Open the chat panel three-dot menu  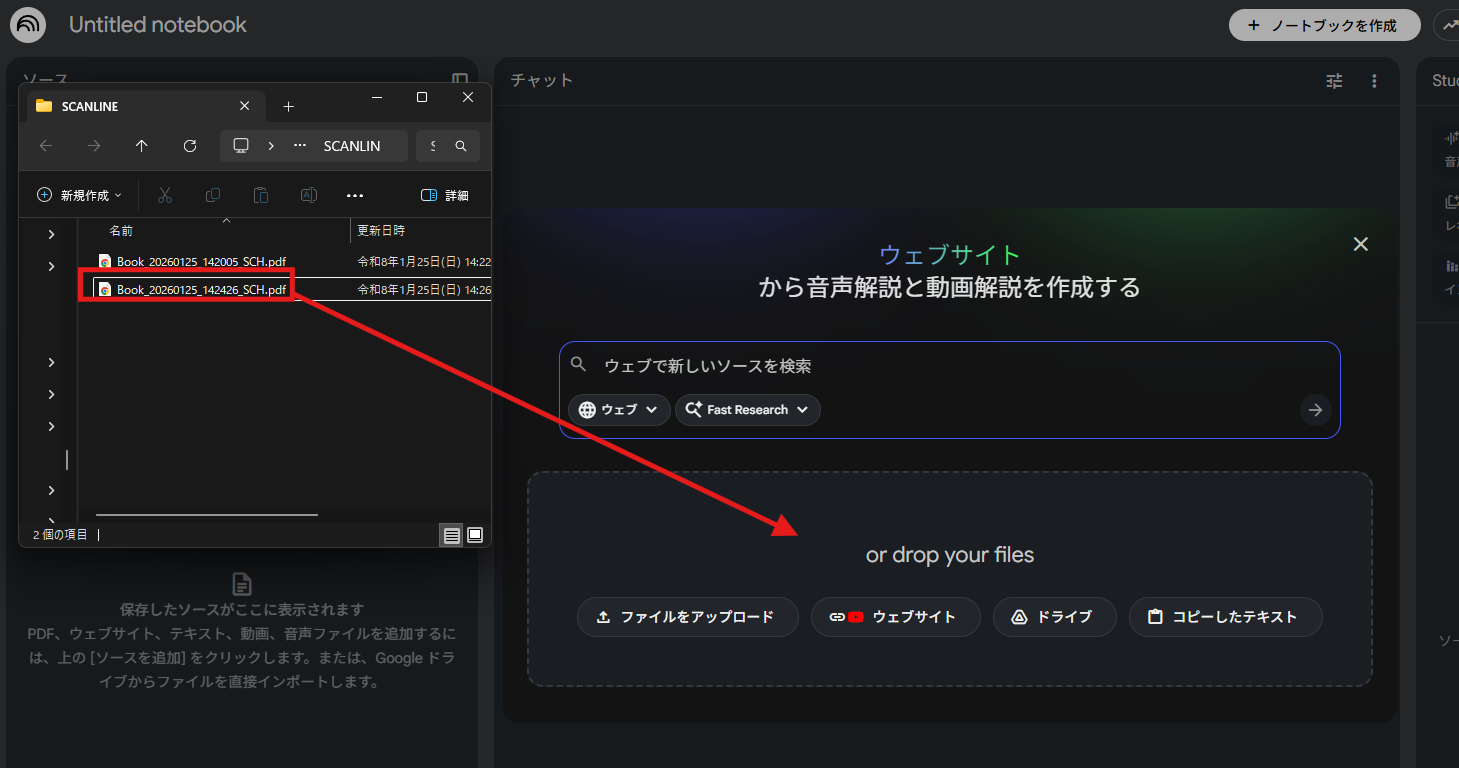pyautogui.click(x=1374, y=81)
